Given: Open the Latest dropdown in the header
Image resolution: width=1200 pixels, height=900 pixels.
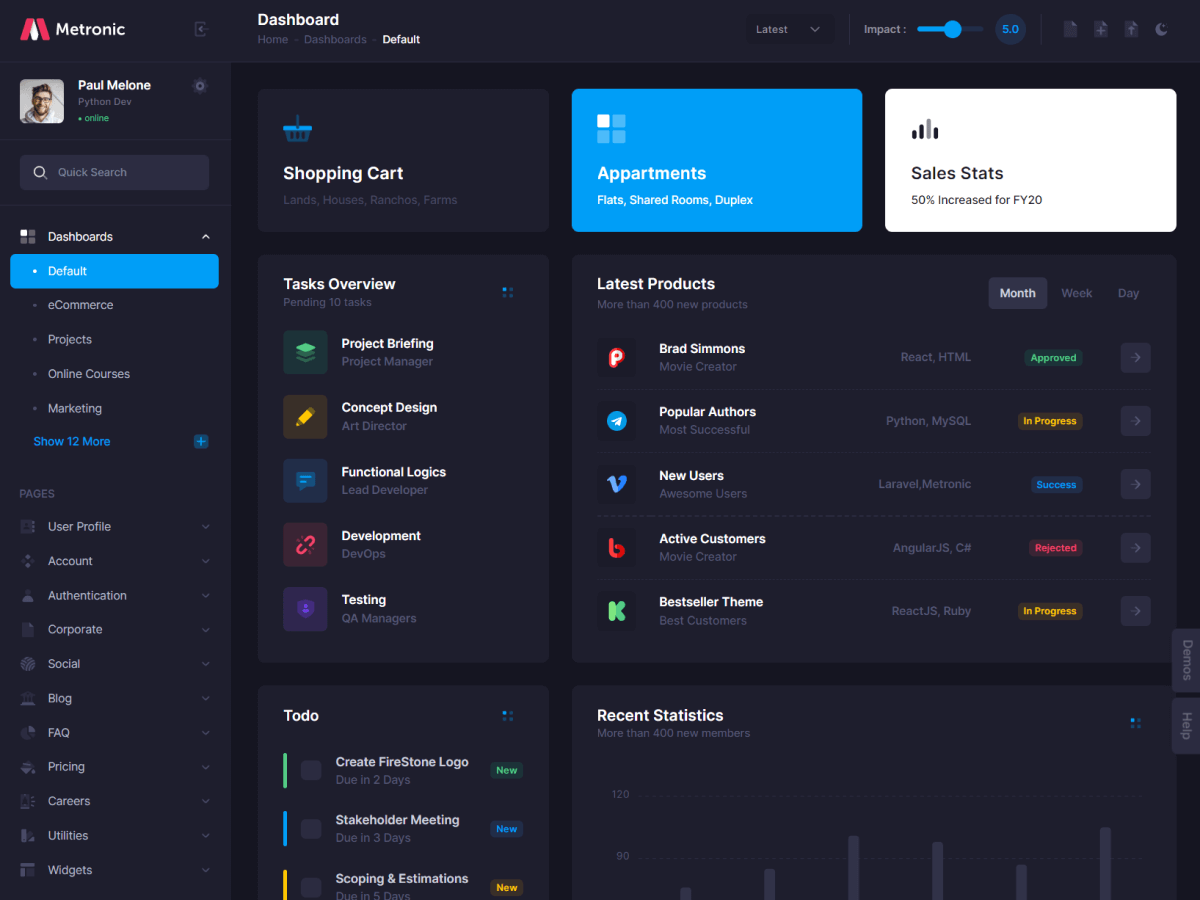Looking at the screenshot, I should click(x=789, y=30).
